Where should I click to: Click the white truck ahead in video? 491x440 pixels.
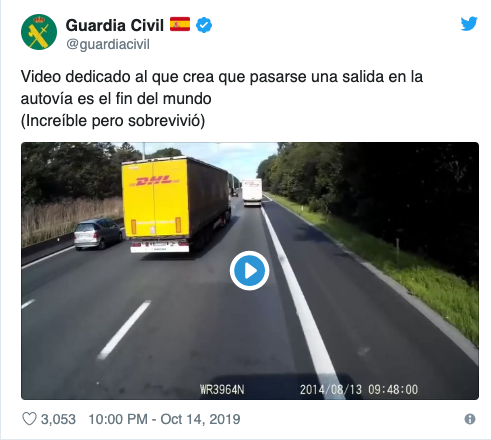252,192
